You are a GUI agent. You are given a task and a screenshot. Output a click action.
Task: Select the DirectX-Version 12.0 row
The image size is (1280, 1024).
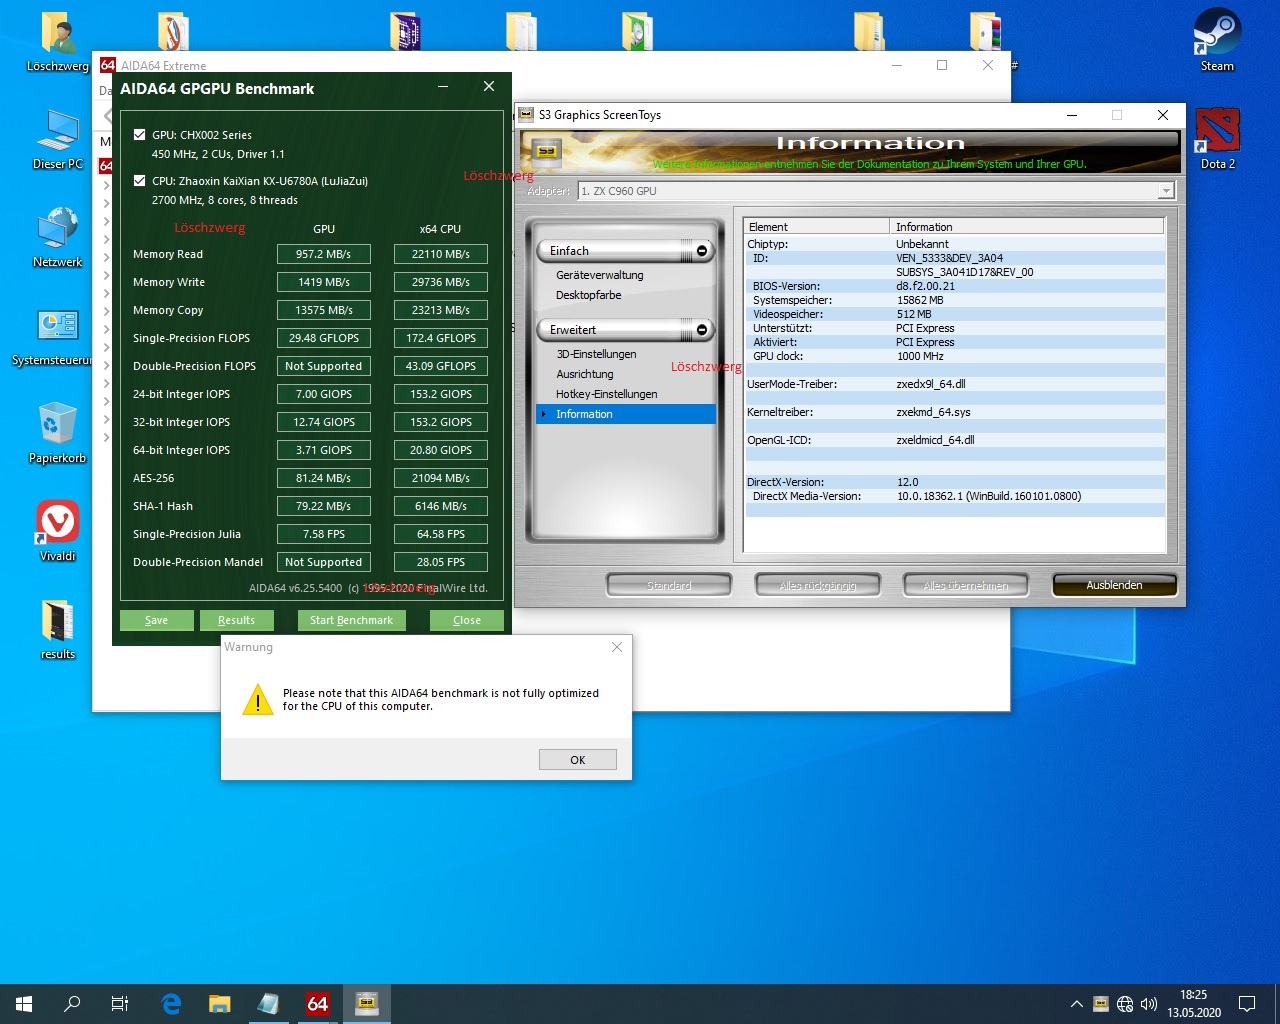pyautogui.click(x=955, y=482)
